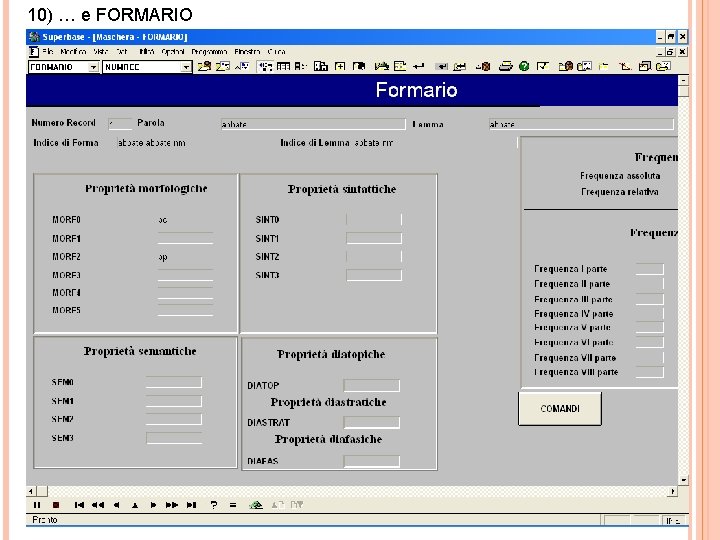The width and height of the screenshot is (720, 540).
Task: Click the green filter icon in the bottom bar
Action: pos(256,505)
